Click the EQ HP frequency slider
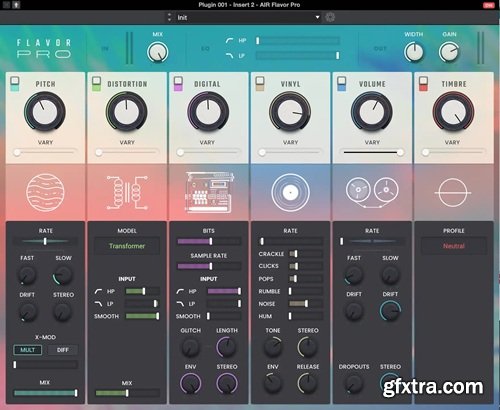500x410 pixels. [x=298, y=41]
